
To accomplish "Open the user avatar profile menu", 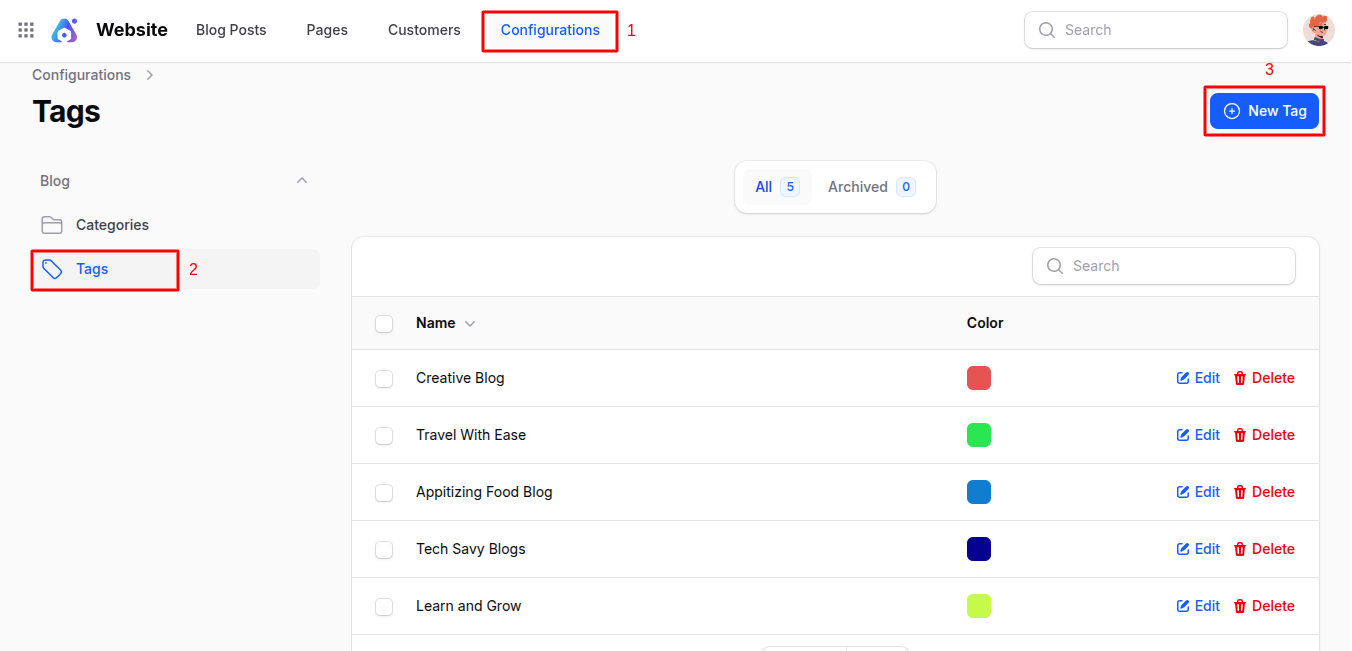I will [x=1318, y=30].
